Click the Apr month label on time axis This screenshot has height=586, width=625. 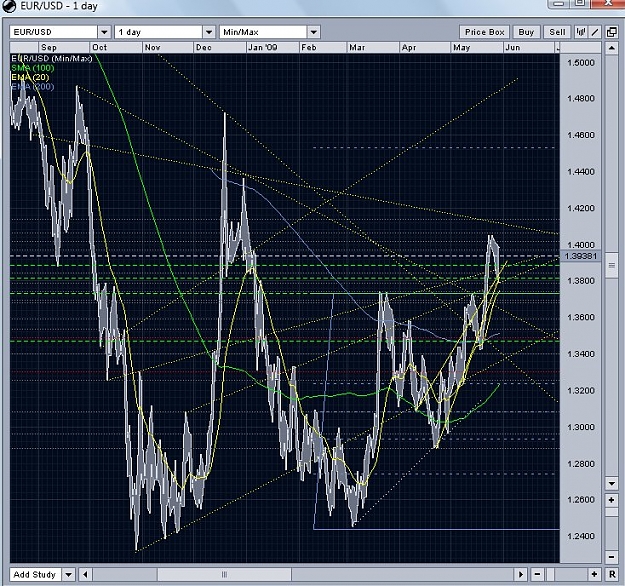tap(409, 47)
